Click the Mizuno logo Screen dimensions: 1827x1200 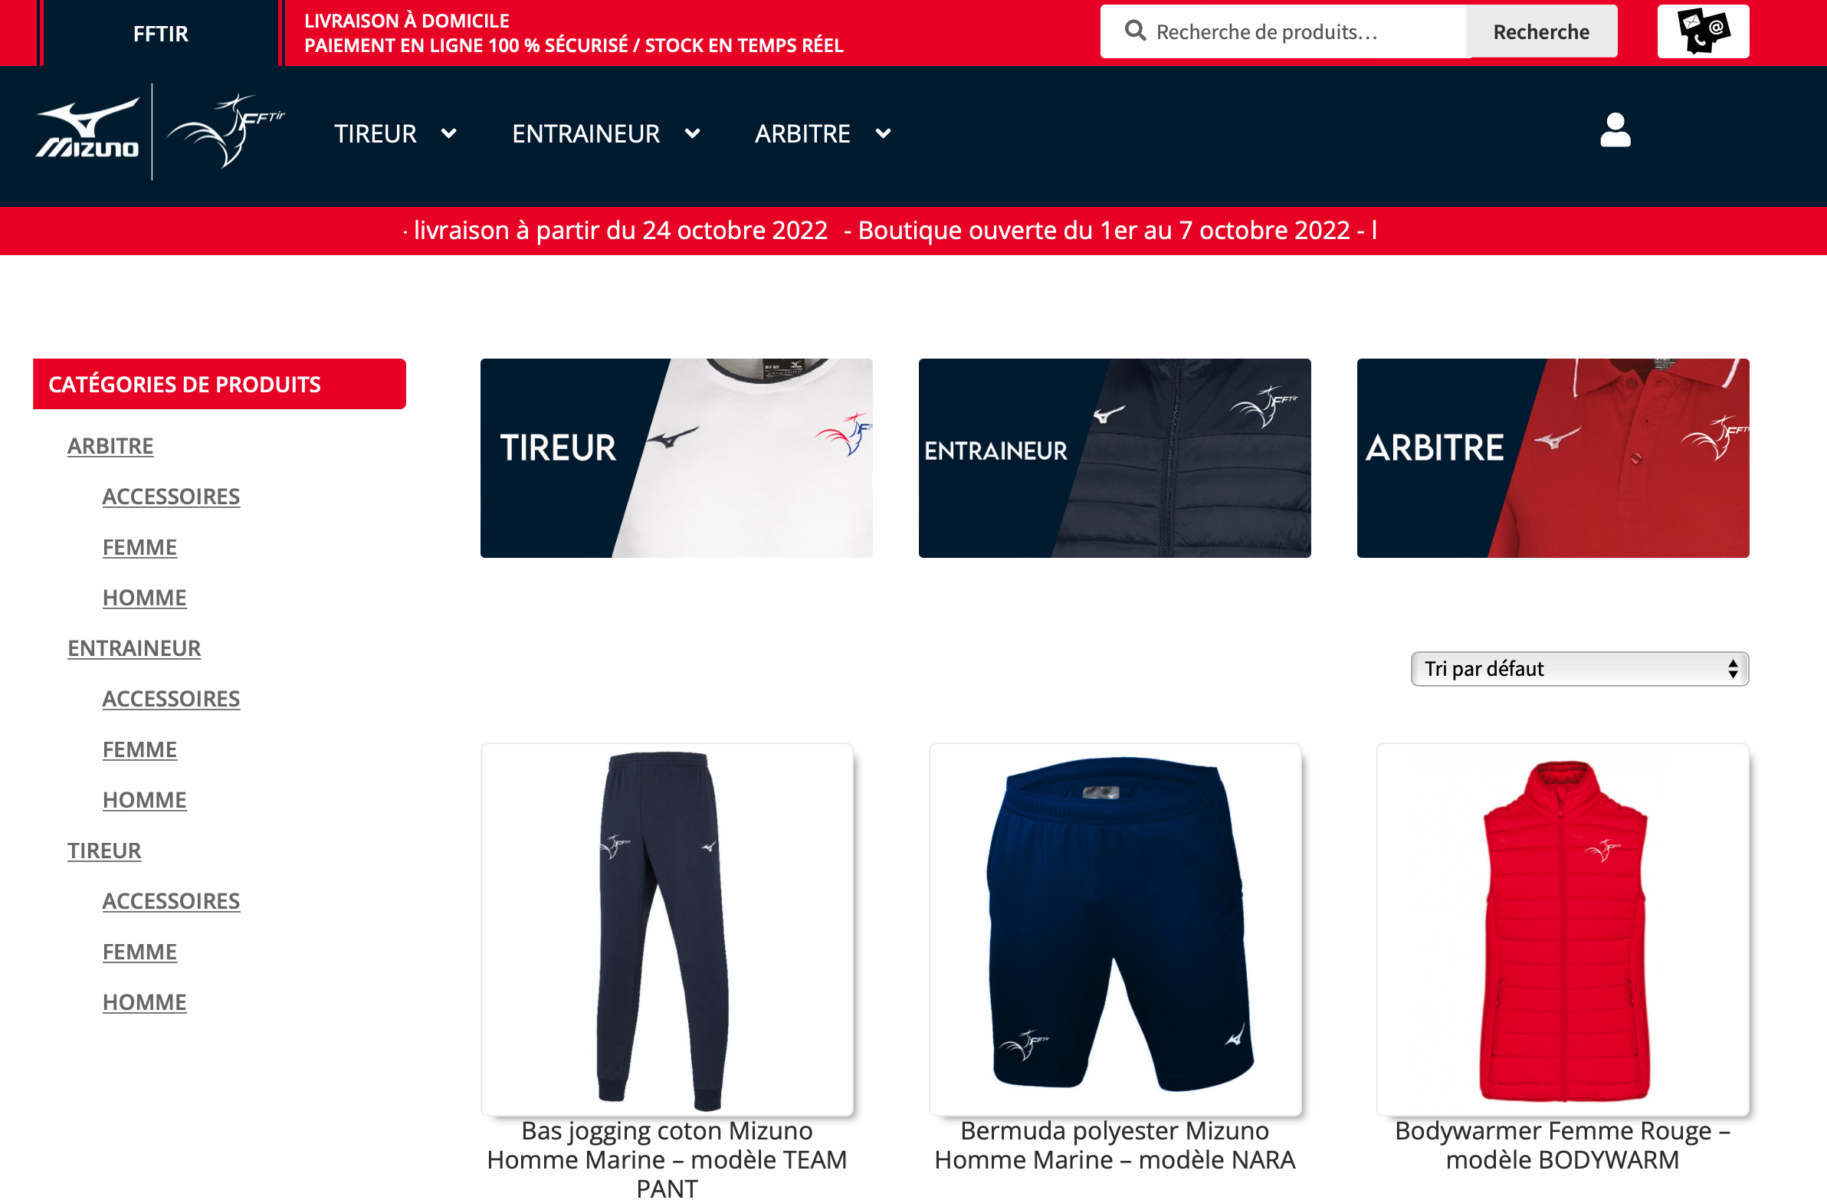pyautogui.click(x=88, y=131)
